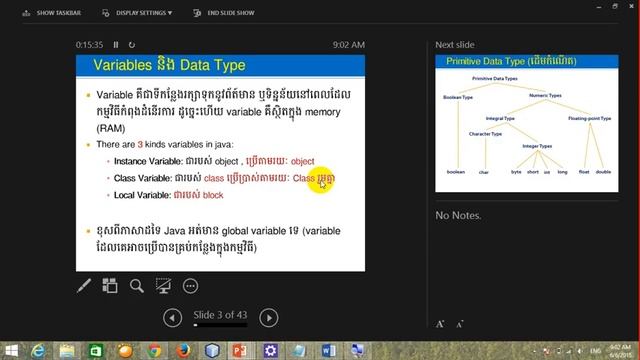The height and width of the screenshot is (360, 640).
Task: Click Show Taskbar in presenter view
Action: [x=51, y=13]
